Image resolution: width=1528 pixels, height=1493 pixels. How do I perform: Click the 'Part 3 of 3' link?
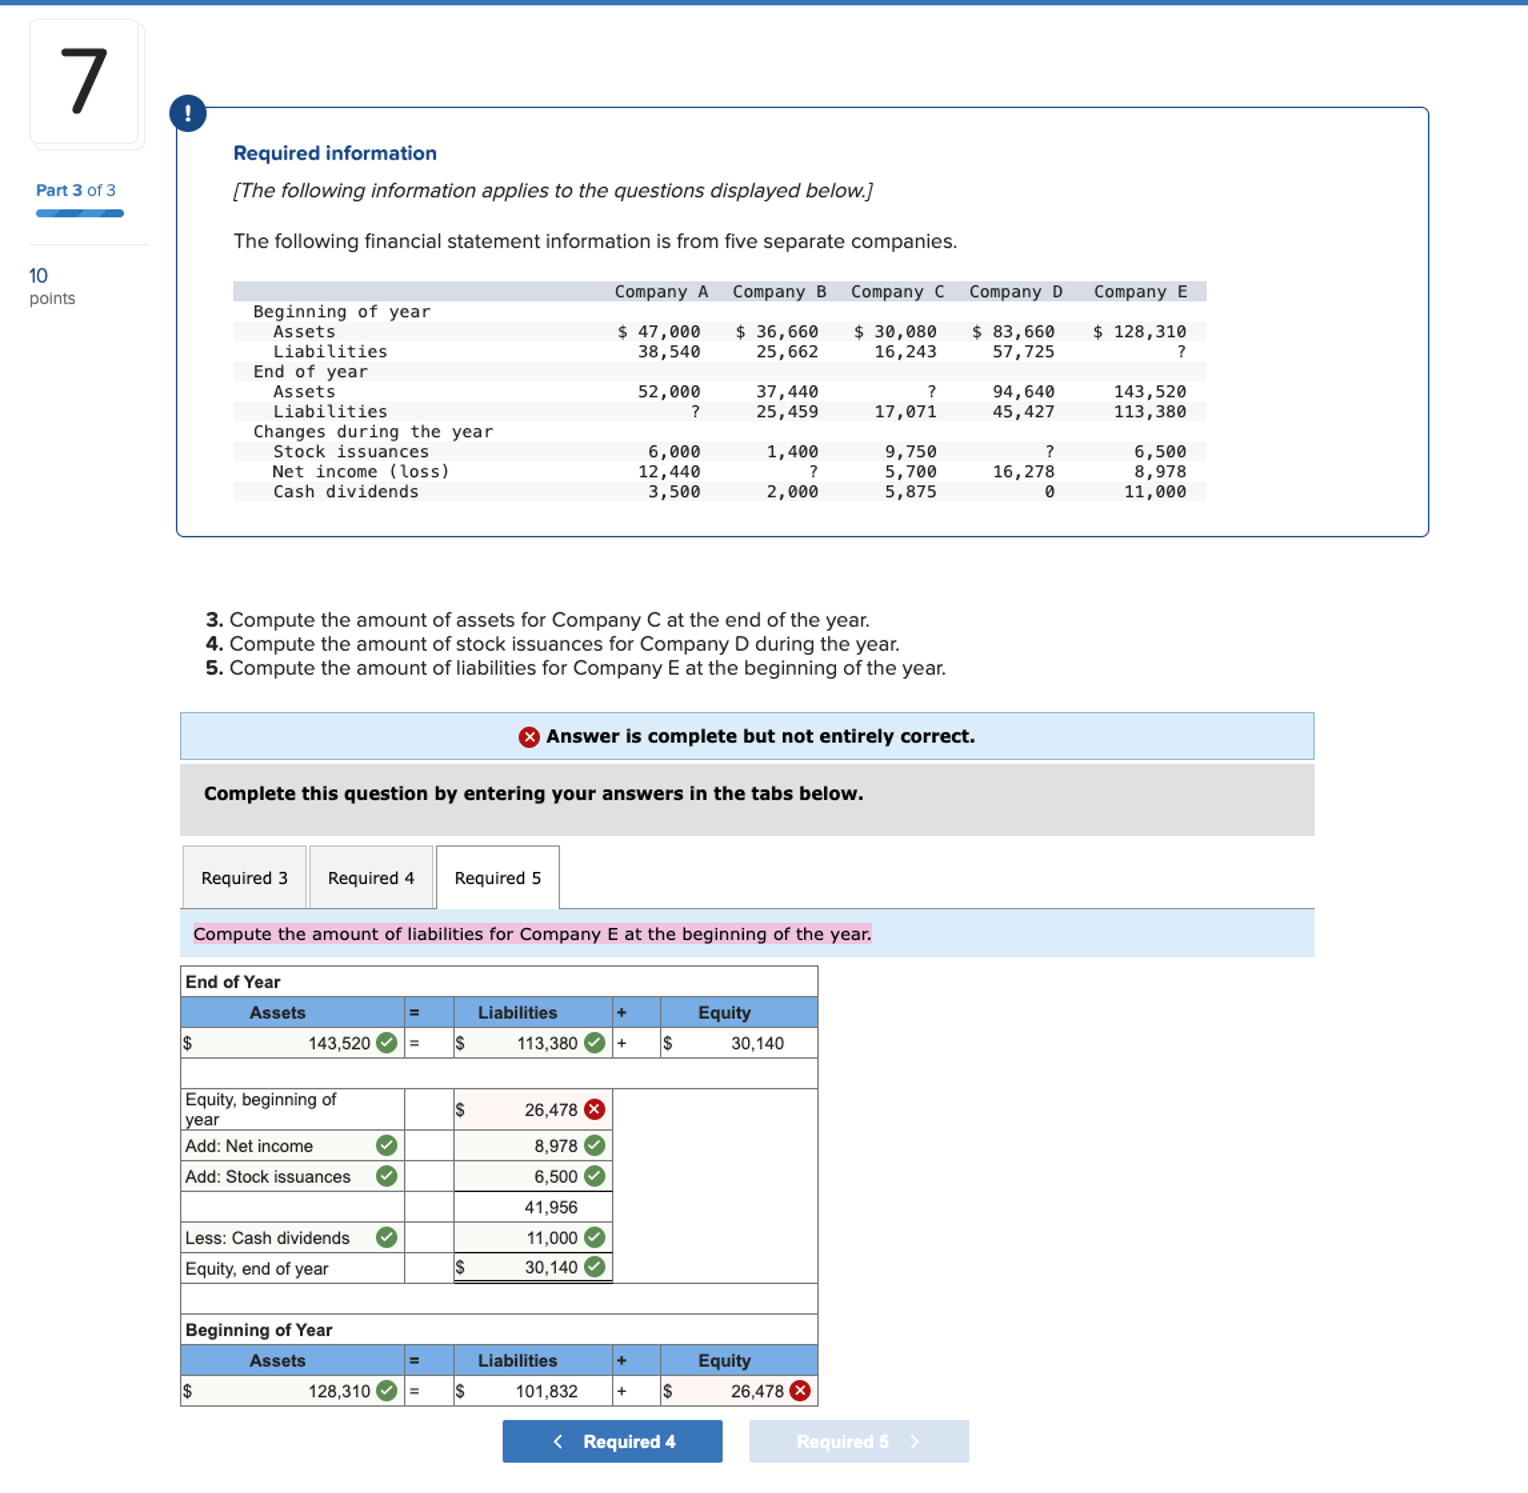point(76,190)
